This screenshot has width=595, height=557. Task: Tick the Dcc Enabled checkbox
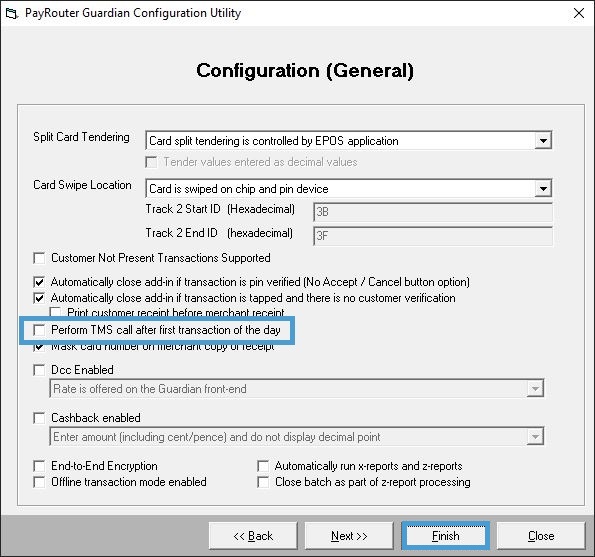39,370
